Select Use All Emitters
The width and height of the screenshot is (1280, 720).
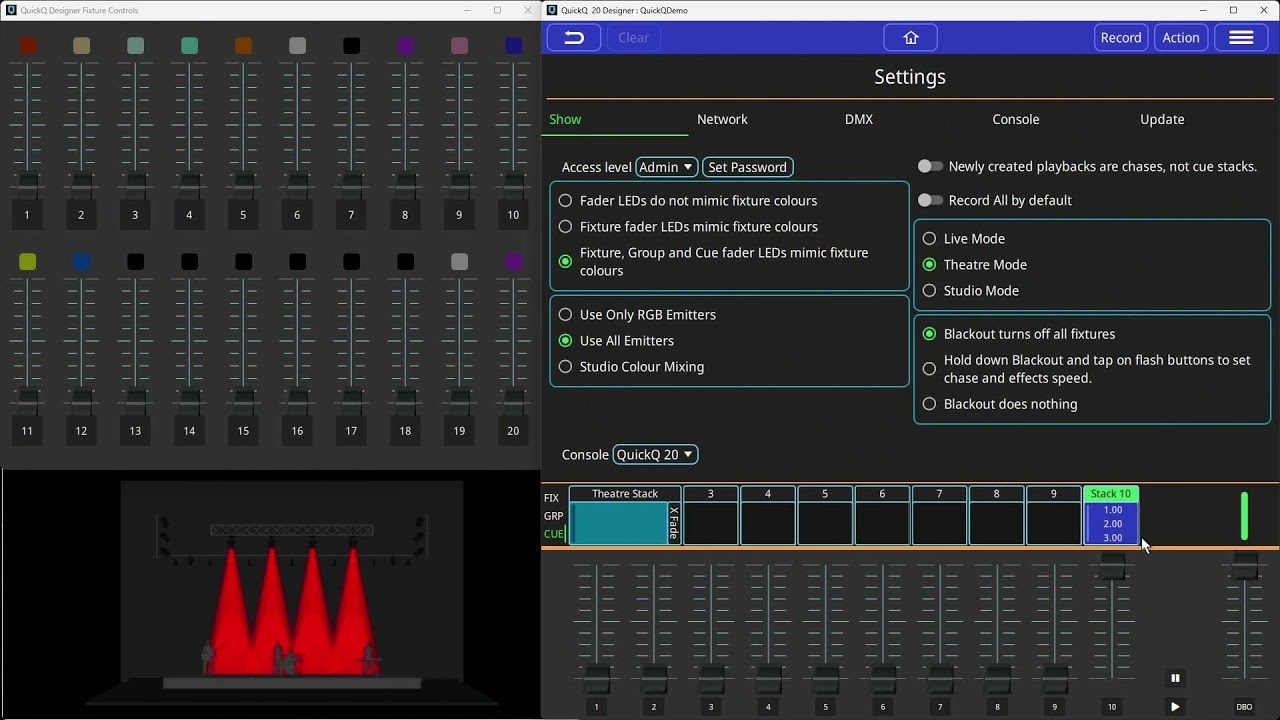[x=566, y=340]
